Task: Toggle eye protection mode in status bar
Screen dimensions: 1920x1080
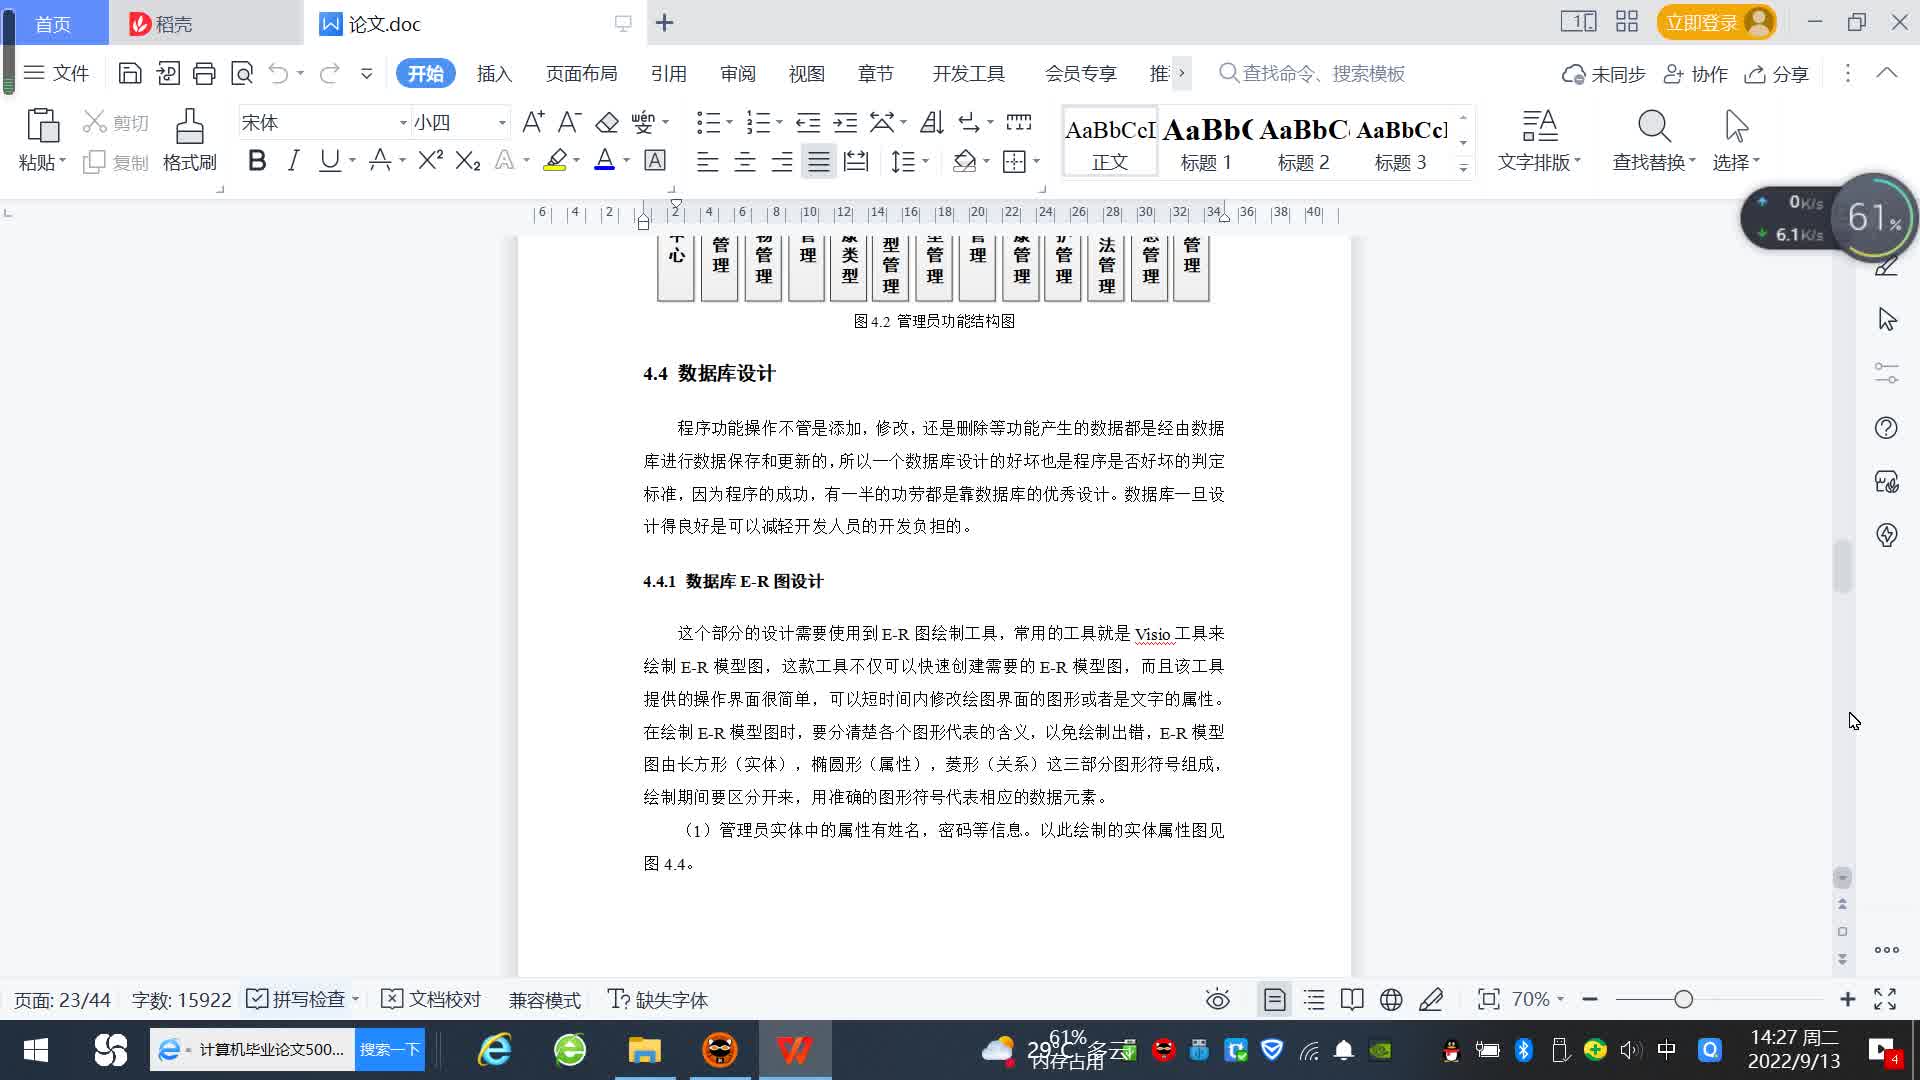Action: click(1217, 999)
